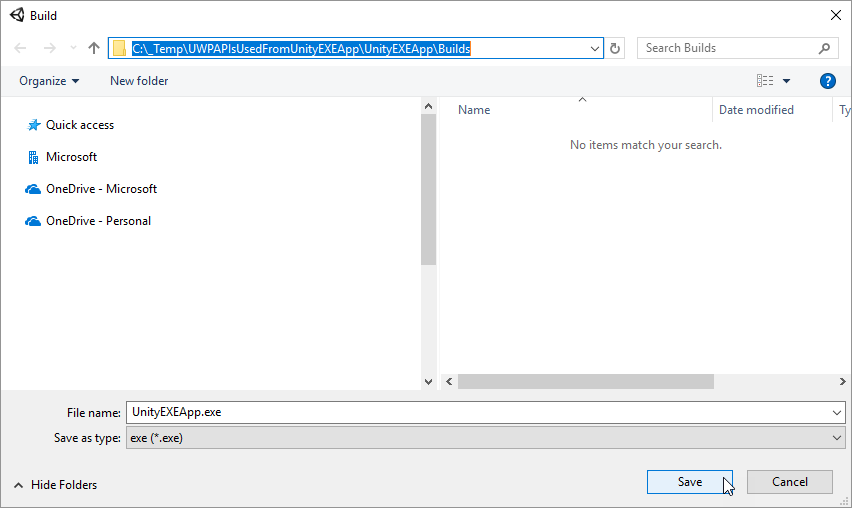Viewport: 852px width, 508px height.
Task: Close the Build dialog
Action: pyautogui.click(x=836, y=15)
